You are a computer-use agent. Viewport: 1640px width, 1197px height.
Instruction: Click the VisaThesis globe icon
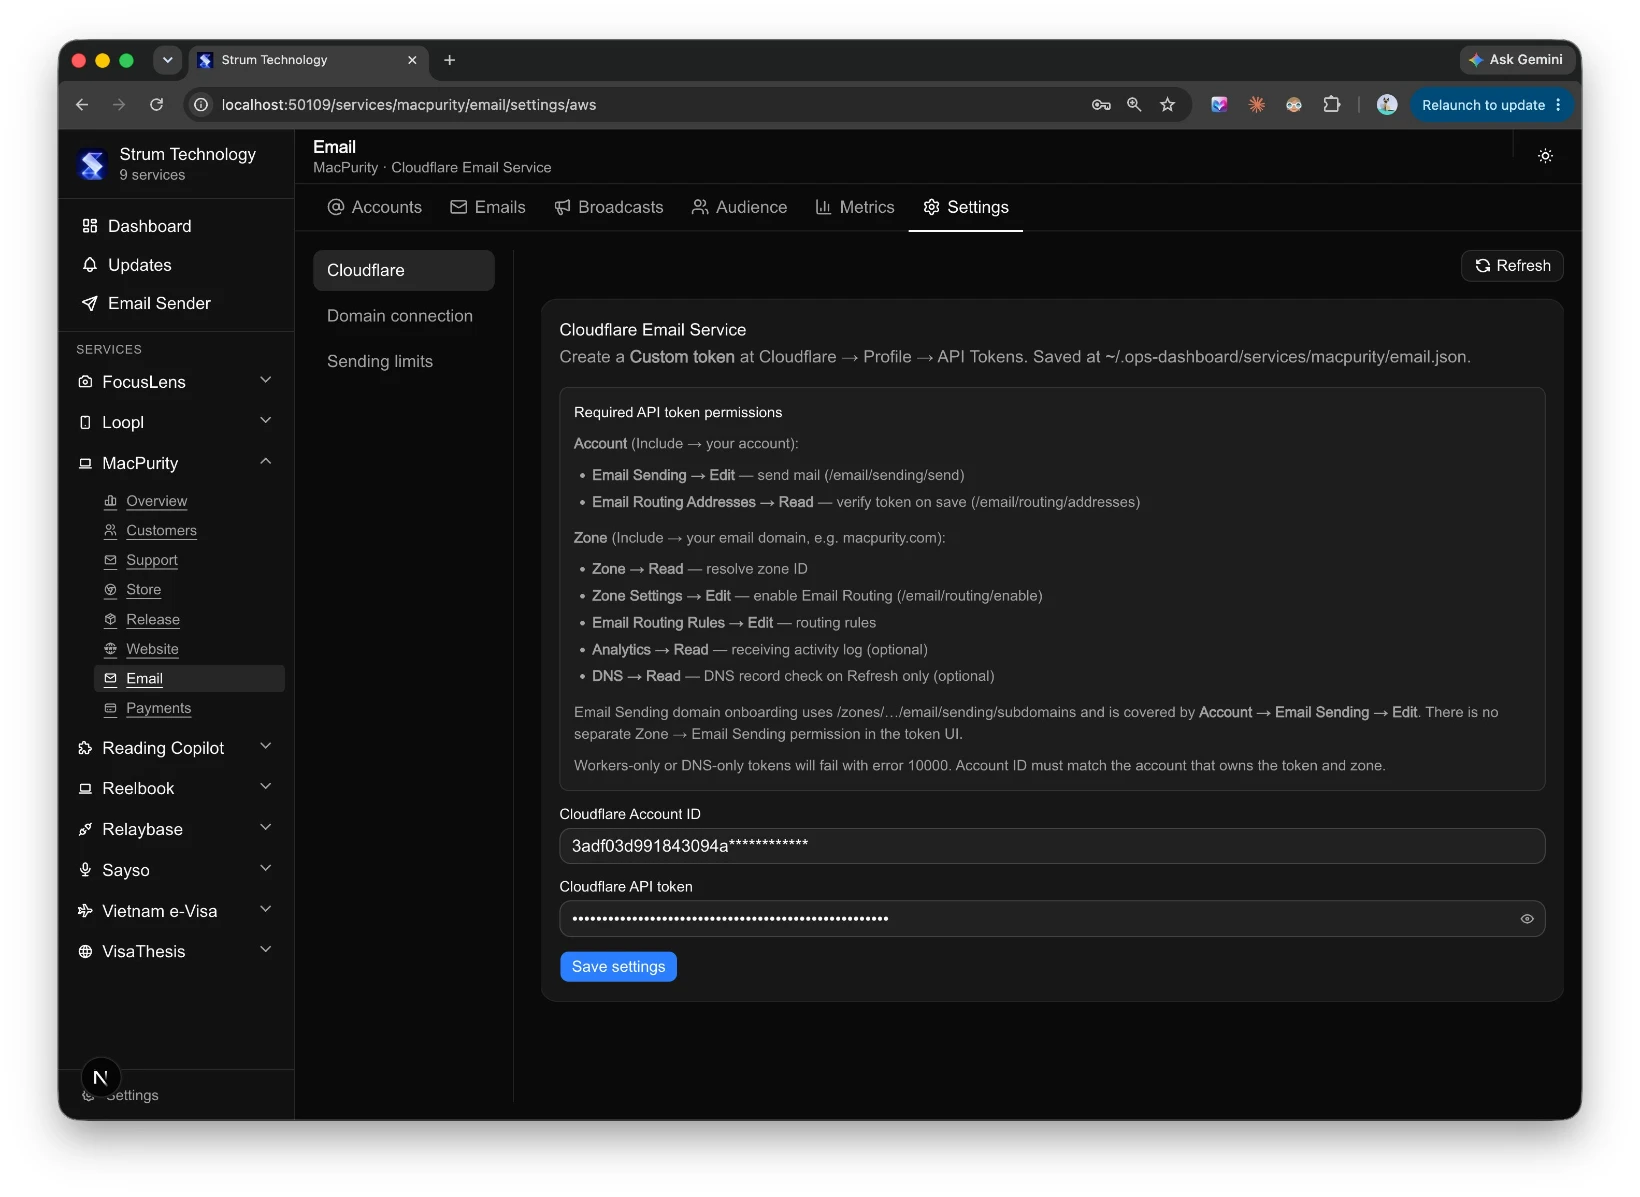[x=86, y=951]
